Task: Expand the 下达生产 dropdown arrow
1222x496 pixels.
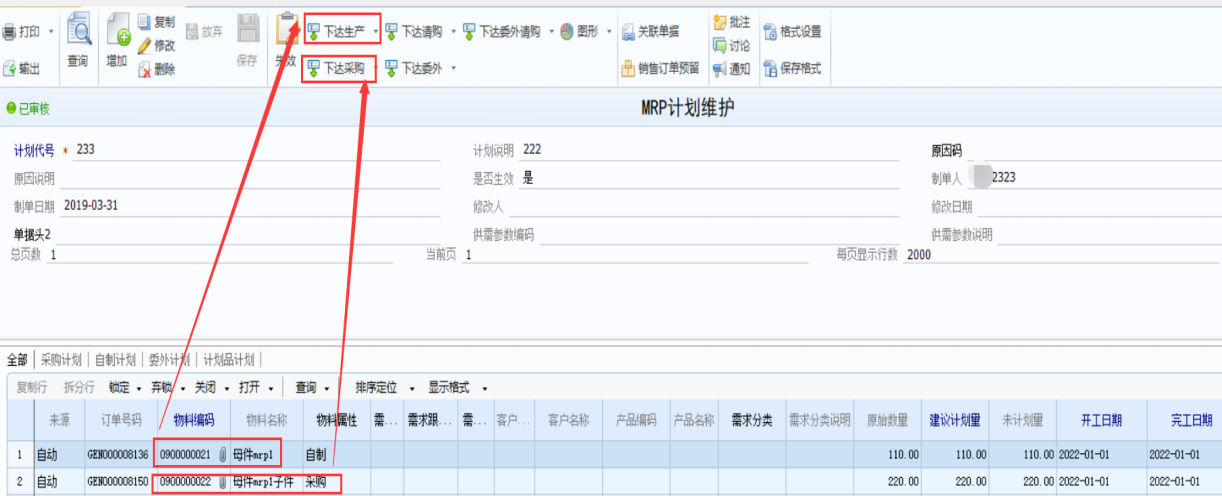Action: tap(375, 32)
